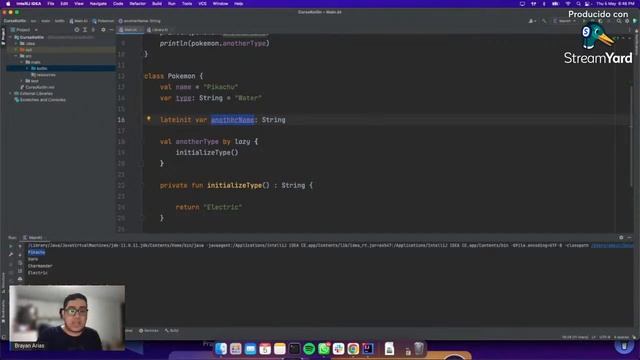Image resolution: width=640 pixels, height=360 pixels.
Task: Open Terminal from the Dock
Action: tap(294, 349)
